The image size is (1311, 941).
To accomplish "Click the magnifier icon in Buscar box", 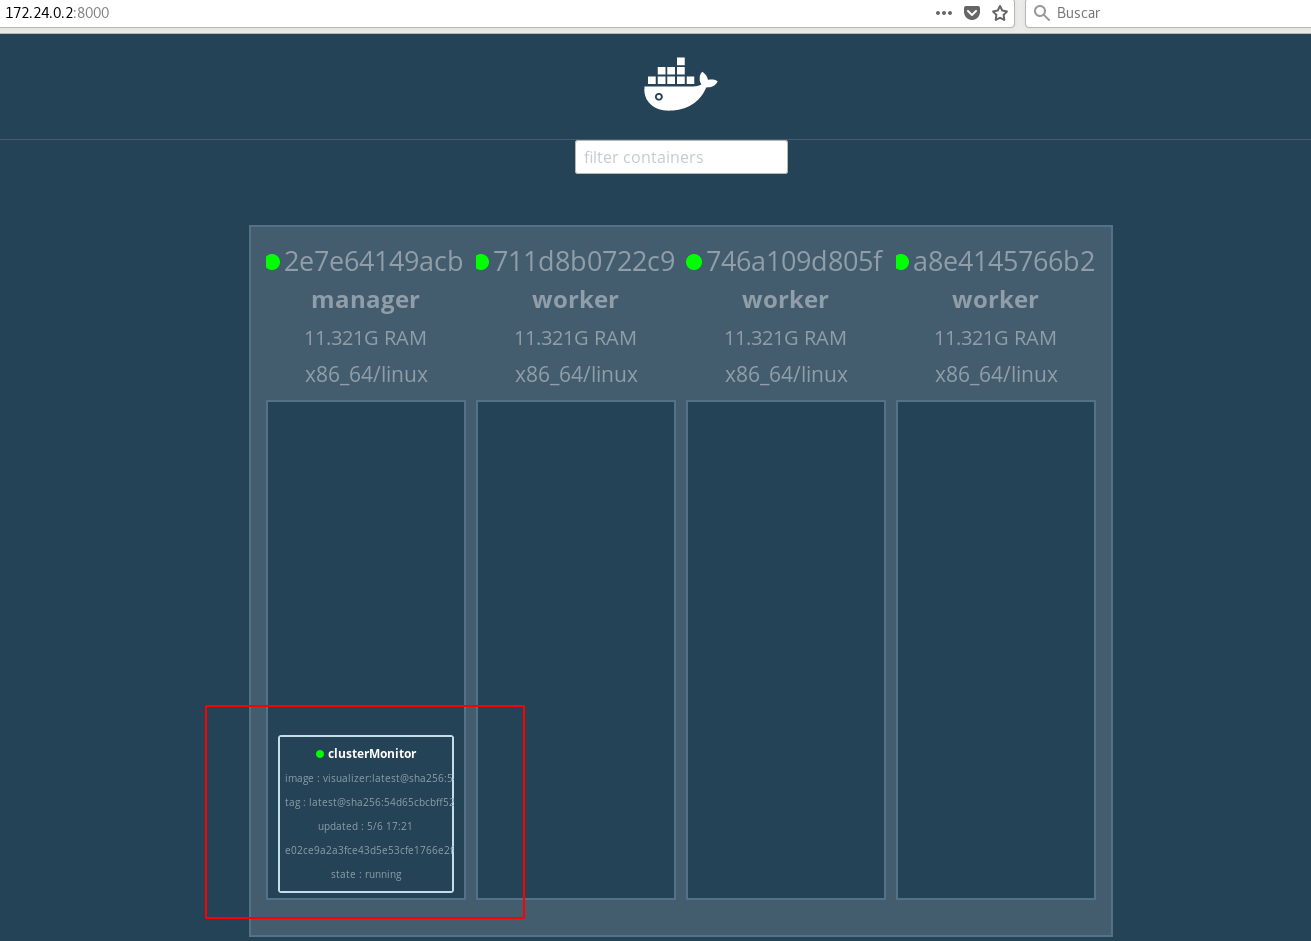I will (1042, 13).
